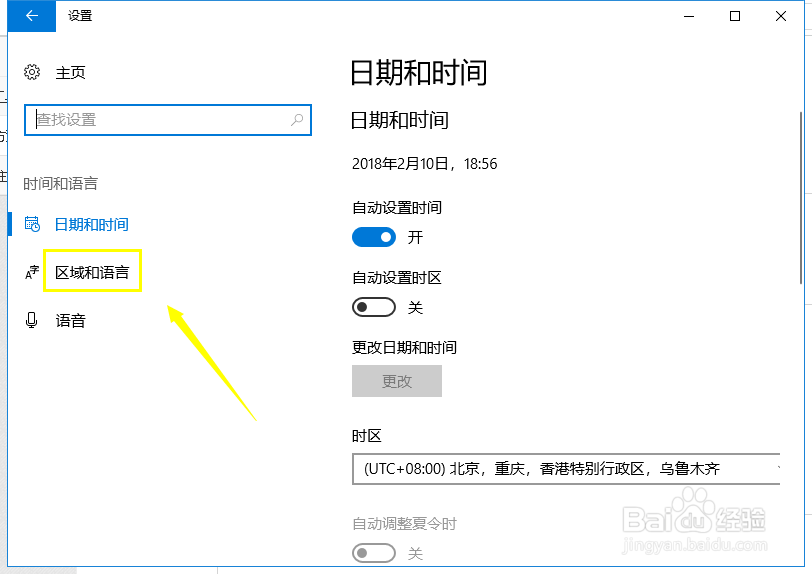Click the time zone dropdown arrow
Image resolution: width=812 pixels, height=574 pixels.
tap(778, 468)
